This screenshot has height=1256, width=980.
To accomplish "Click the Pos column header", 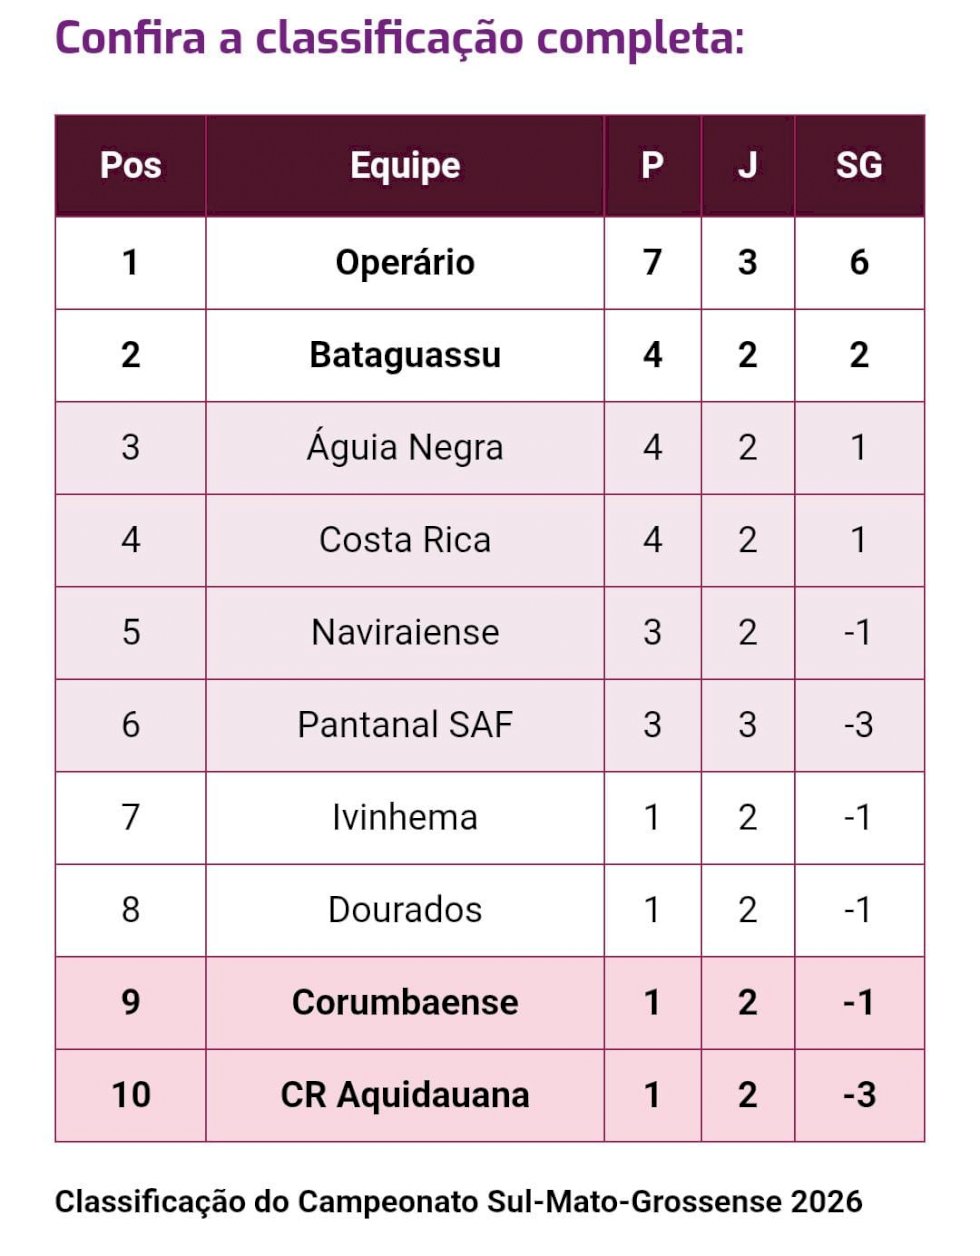I will (130, 165).
